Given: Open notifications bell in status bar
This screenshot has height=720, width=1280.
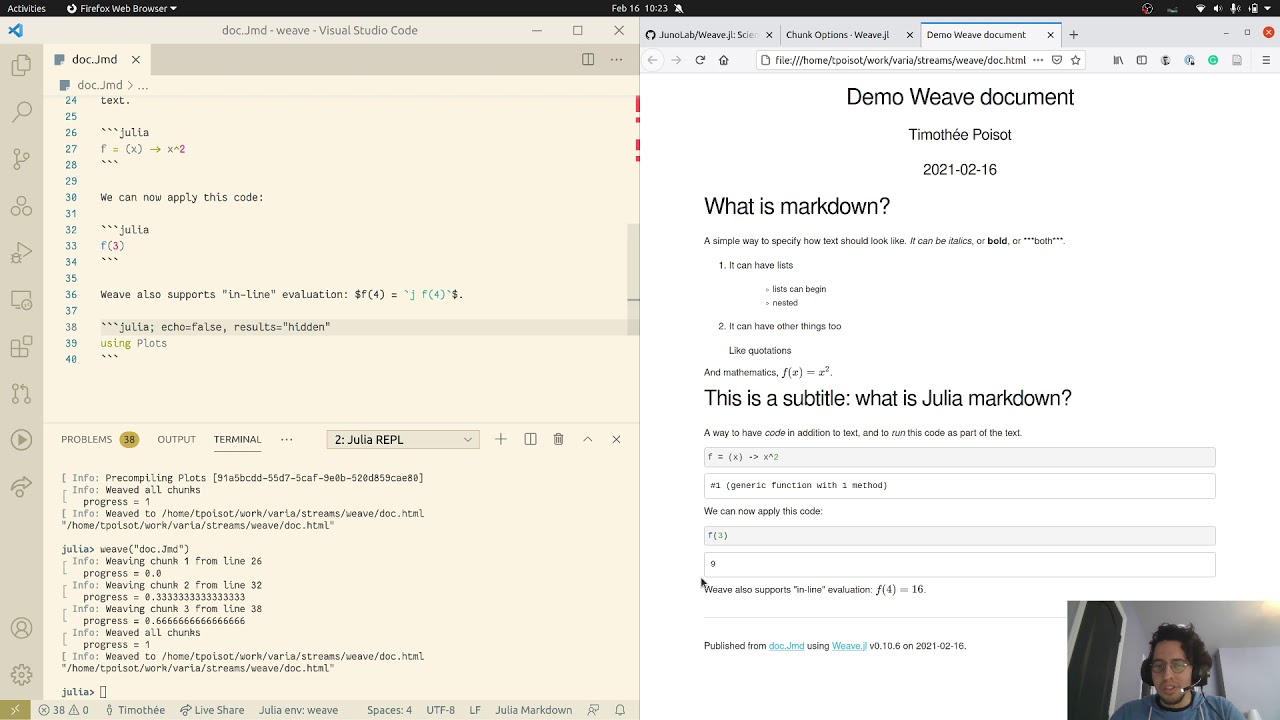Looking at the screenshot, I should pos(620,710).
